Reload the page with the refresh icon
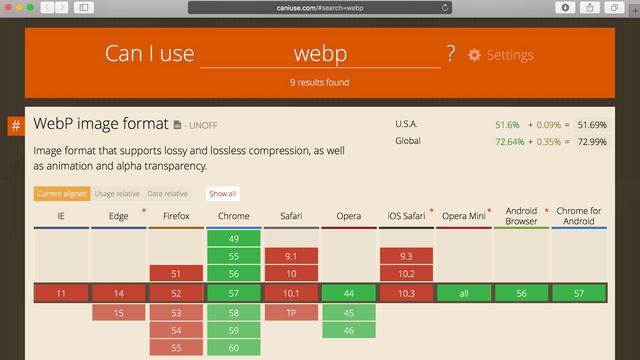The width and height of the screenshot is (640, 360). (444, 8)
